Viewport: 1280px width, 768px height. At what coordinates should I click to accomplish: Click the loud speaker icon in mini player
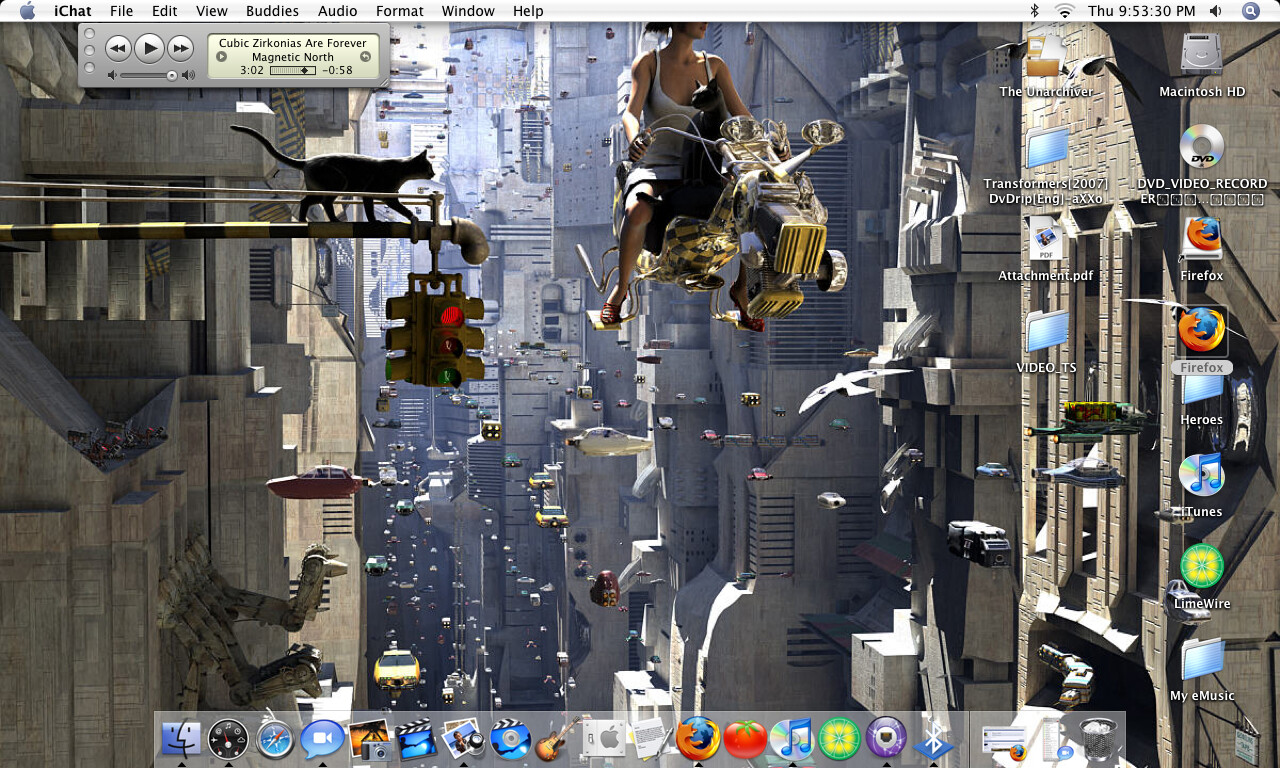pyautogui.click(x=188, y=75)
